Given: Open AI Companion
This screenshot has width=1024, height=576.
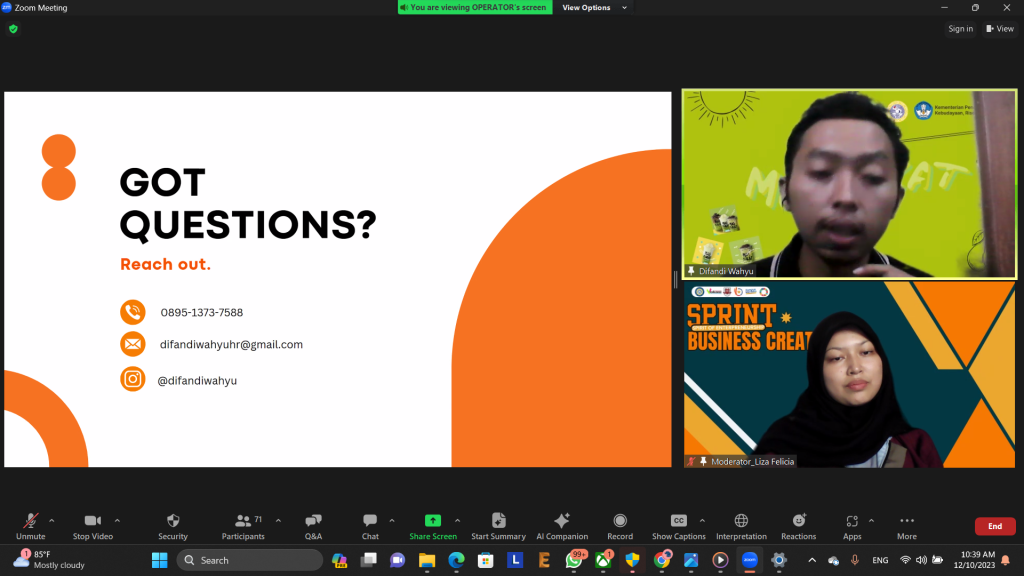Looking at the screenshot, I should (562, 526).
